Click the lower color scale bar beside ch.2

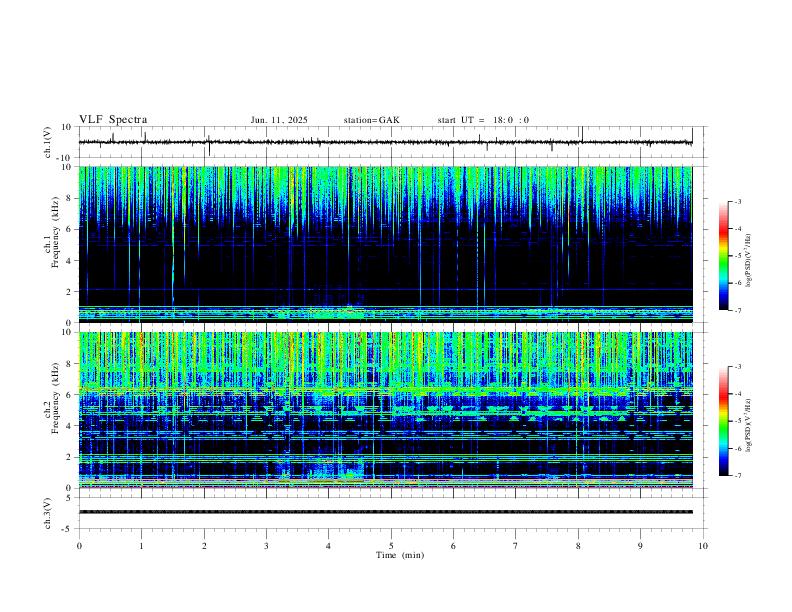click(x=724, y=421)
